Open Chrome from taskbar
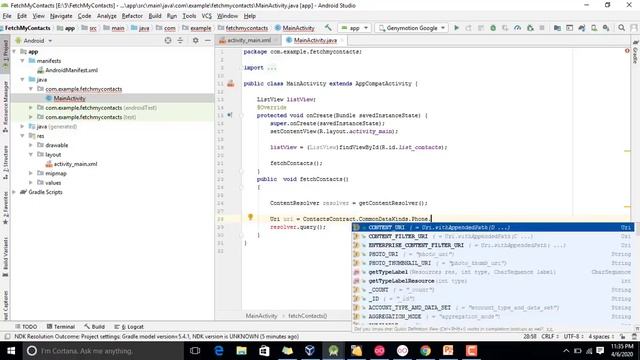Viewport: 640px width, 360px height. click(x=425, y=351)
